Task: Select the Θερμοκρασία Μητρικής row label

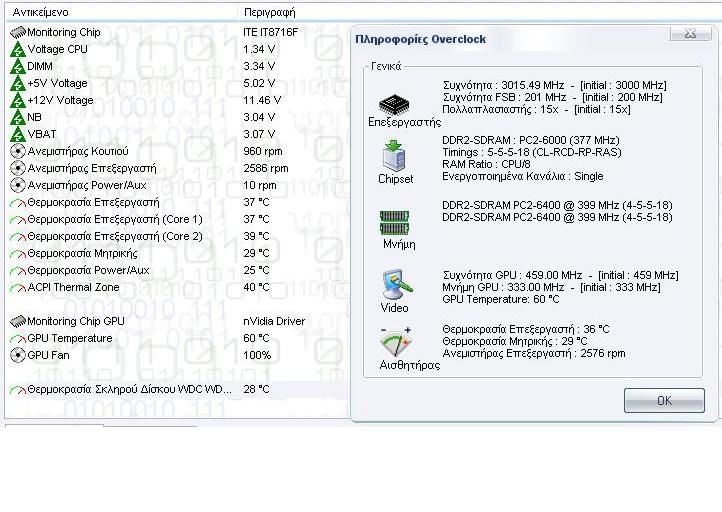Action: coord(82,254)
